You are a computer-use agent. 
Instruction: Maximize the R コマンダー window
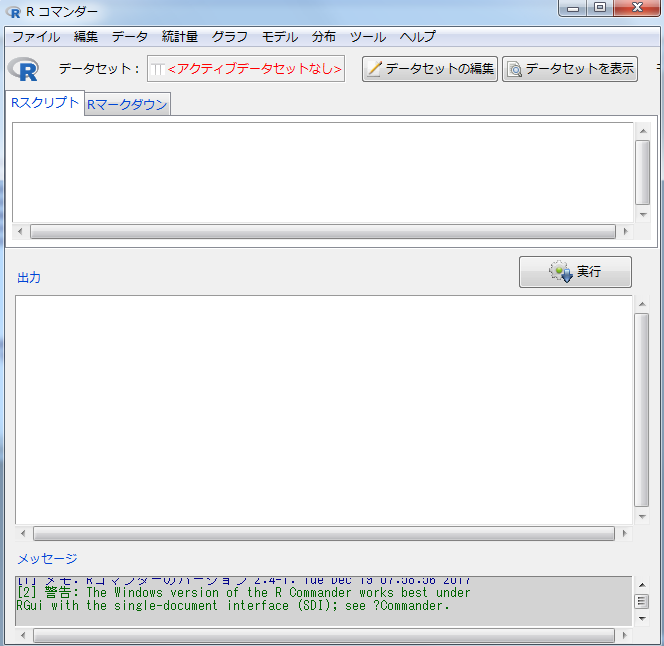click(600, 8)
